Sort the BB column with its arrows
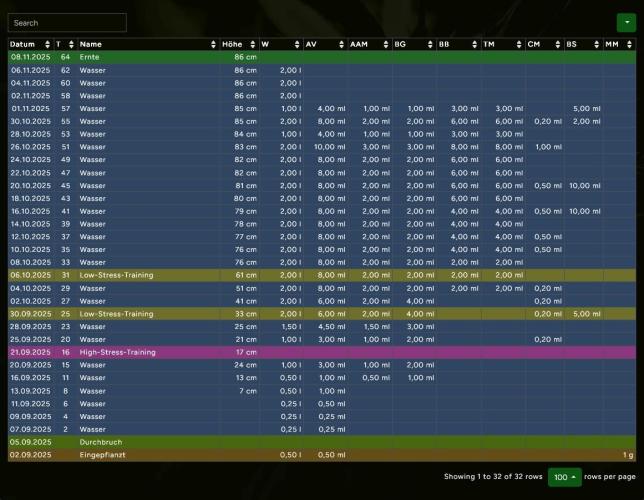Screen dimensions: 644x500 pos(473,45)
